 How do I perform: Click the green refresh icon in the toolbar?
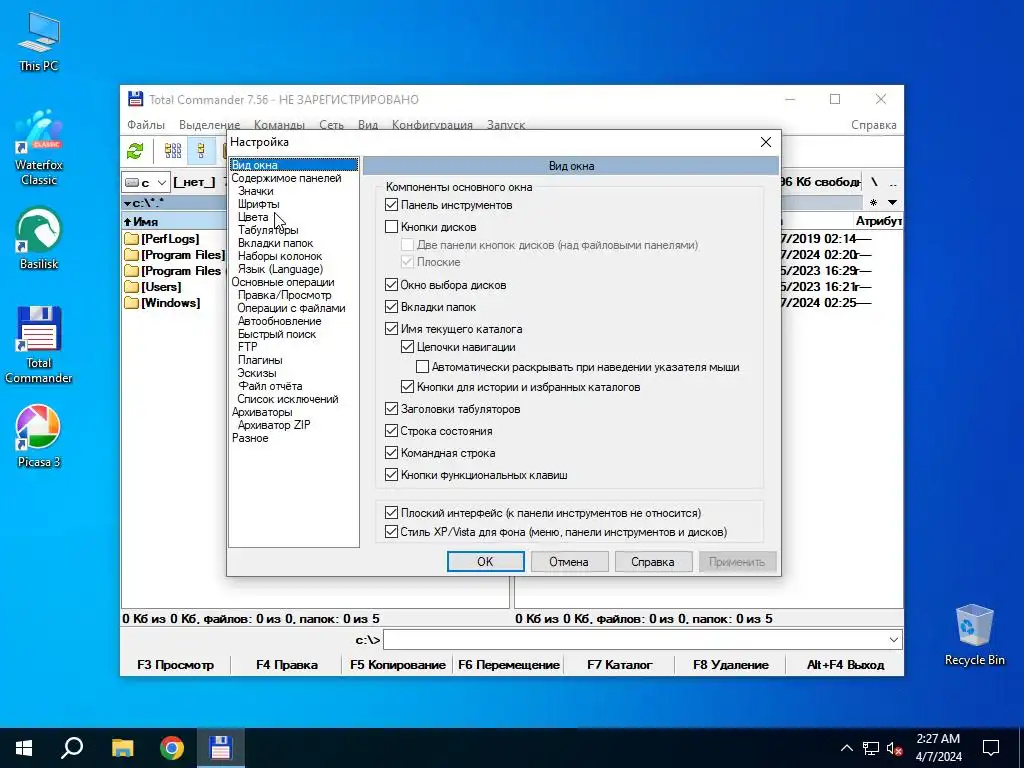click(135, 151)
